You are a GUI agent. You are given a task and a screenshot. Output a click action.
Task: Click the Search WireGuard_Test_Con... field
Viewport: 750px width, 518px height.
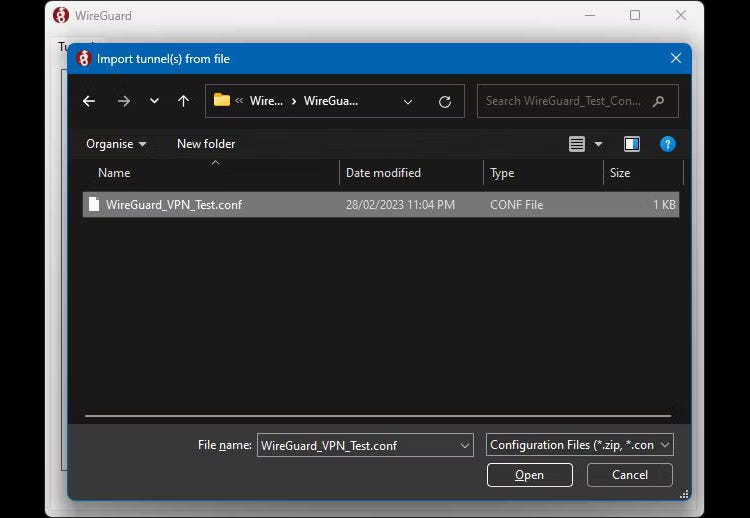click(x=564, y=101)
